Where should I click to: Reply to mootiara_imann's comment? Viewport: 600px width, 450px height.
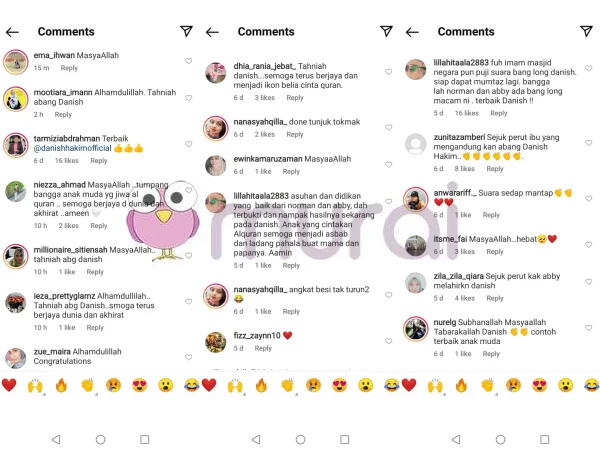63,114
